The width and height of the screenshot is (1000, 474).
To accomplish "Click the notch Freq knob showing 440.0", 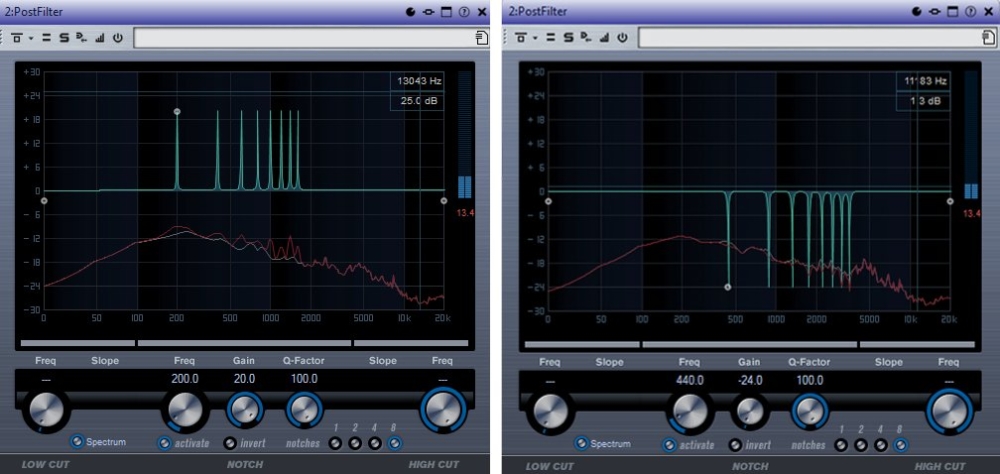I will [x=689, y=410].
